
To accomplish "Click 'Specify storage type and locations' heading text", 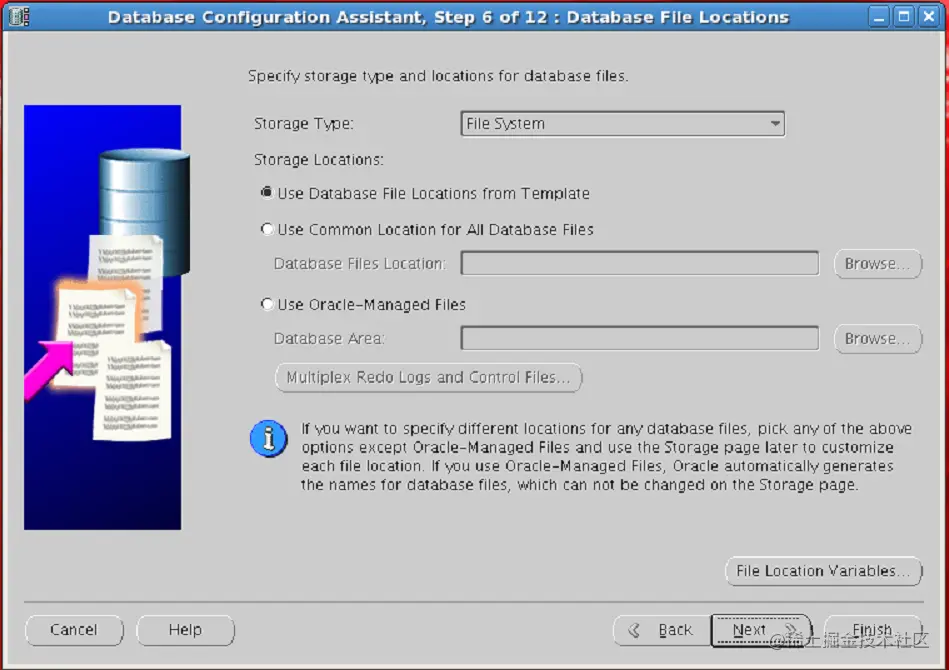I will pos(438,76).
